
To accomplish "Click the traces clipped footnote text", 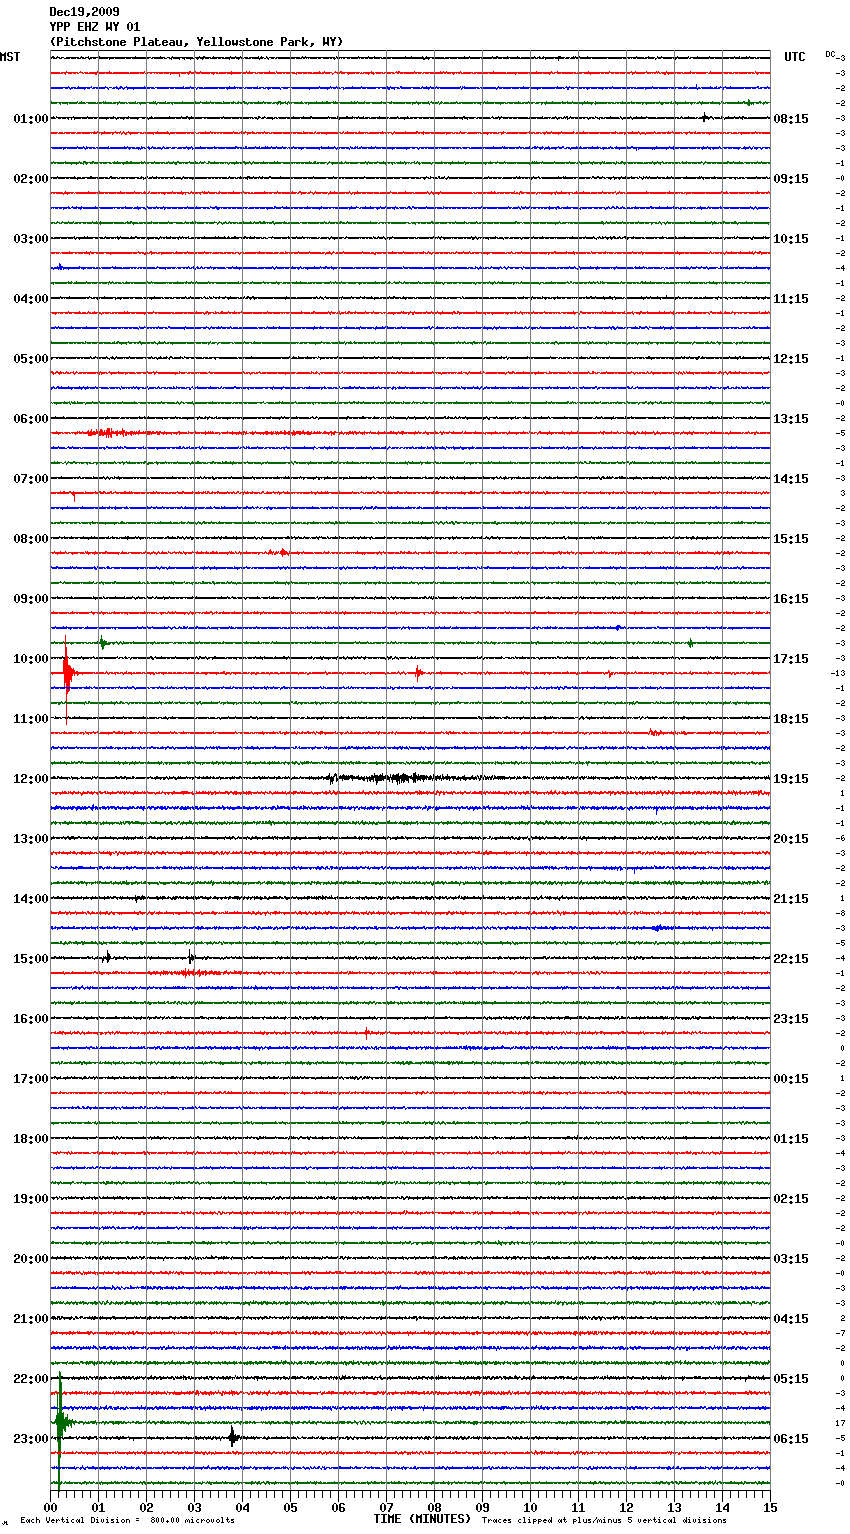I will click(x=604, y=1520).
